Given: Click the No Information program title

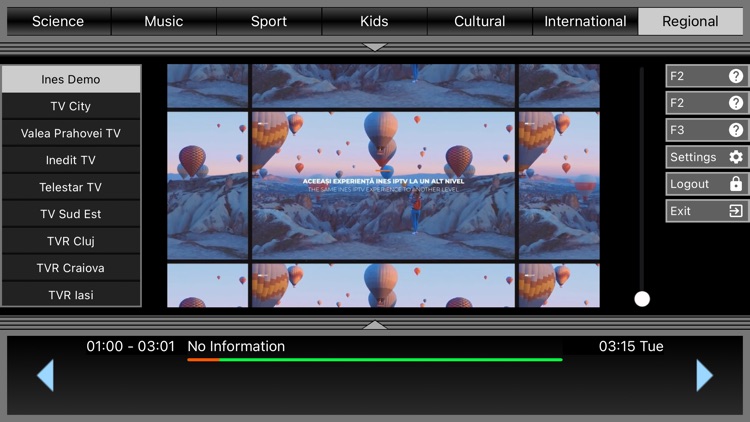Looking at the screenshot, I should pyautogui.click(x=236, y=346).
